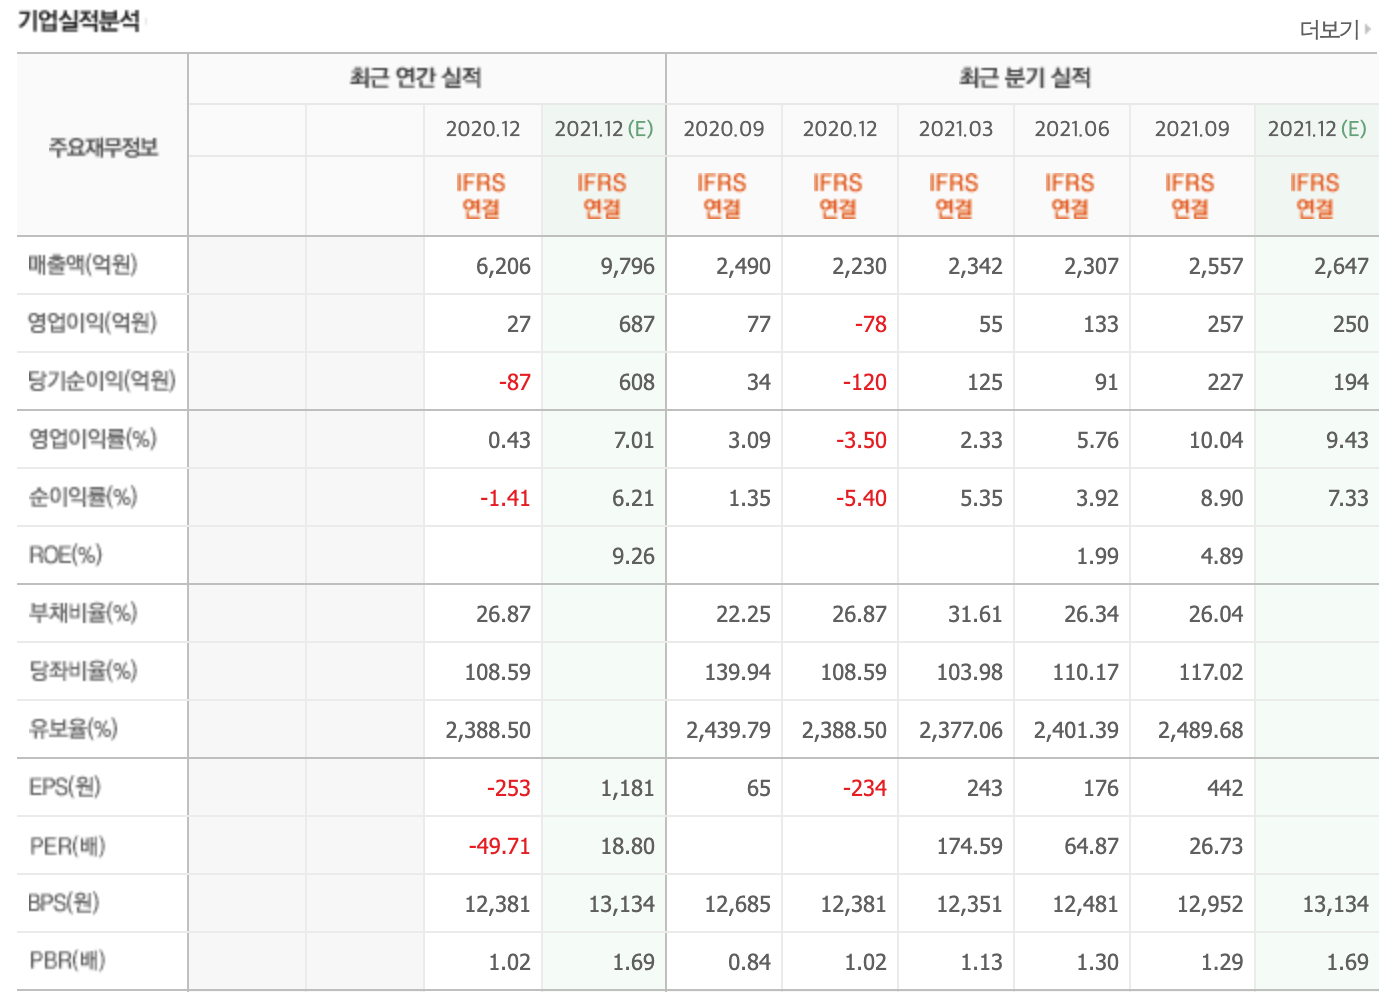Select the 영업이익률(%) row label
Viewport: 1396px width, 992px height.
(92, 439)
